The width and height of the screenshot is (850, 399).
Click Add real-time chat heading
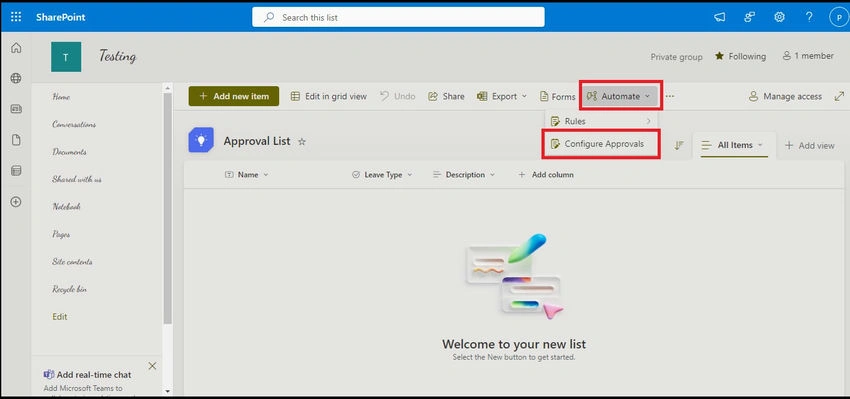(94, 375)
